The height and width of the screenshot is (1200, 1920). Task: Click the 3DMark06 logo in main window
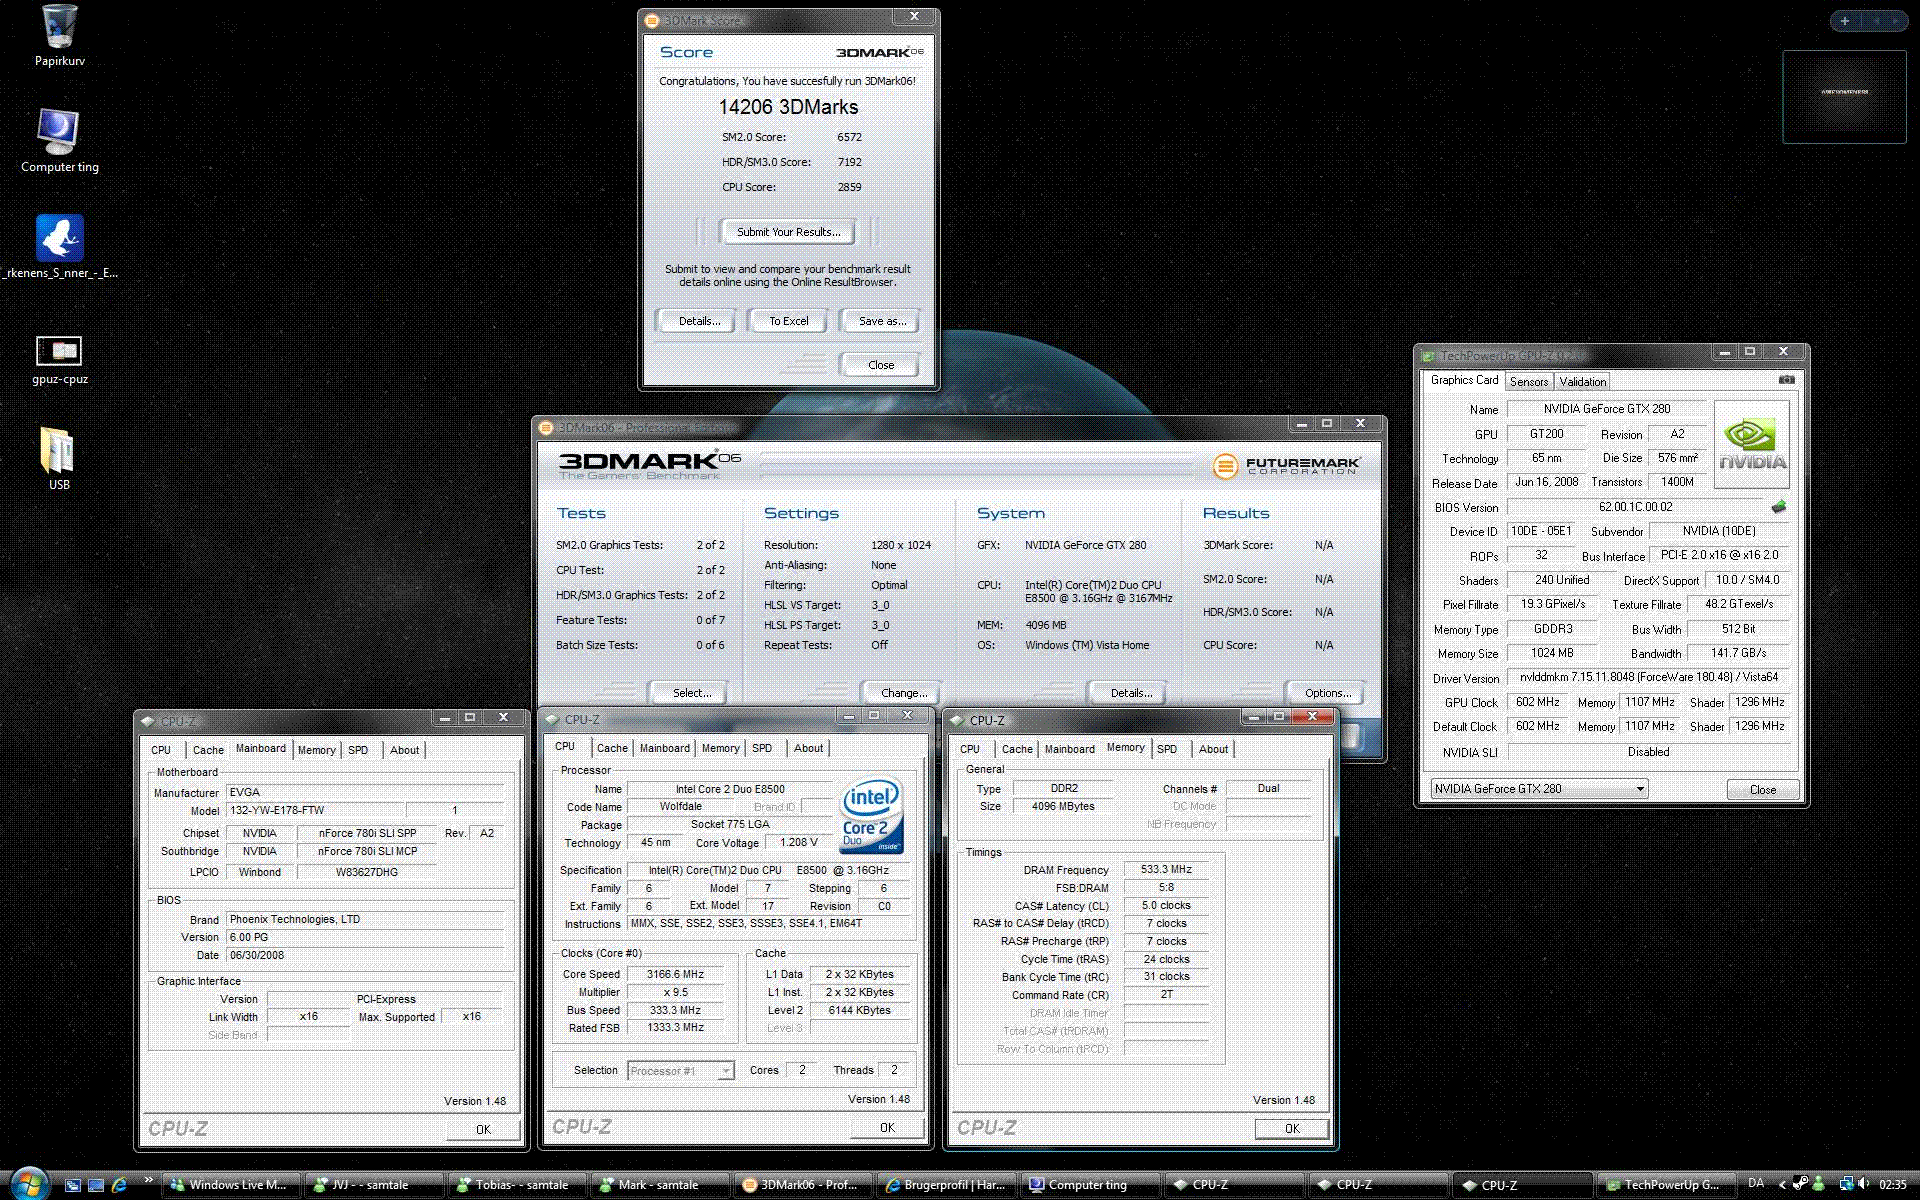[650, 463]
